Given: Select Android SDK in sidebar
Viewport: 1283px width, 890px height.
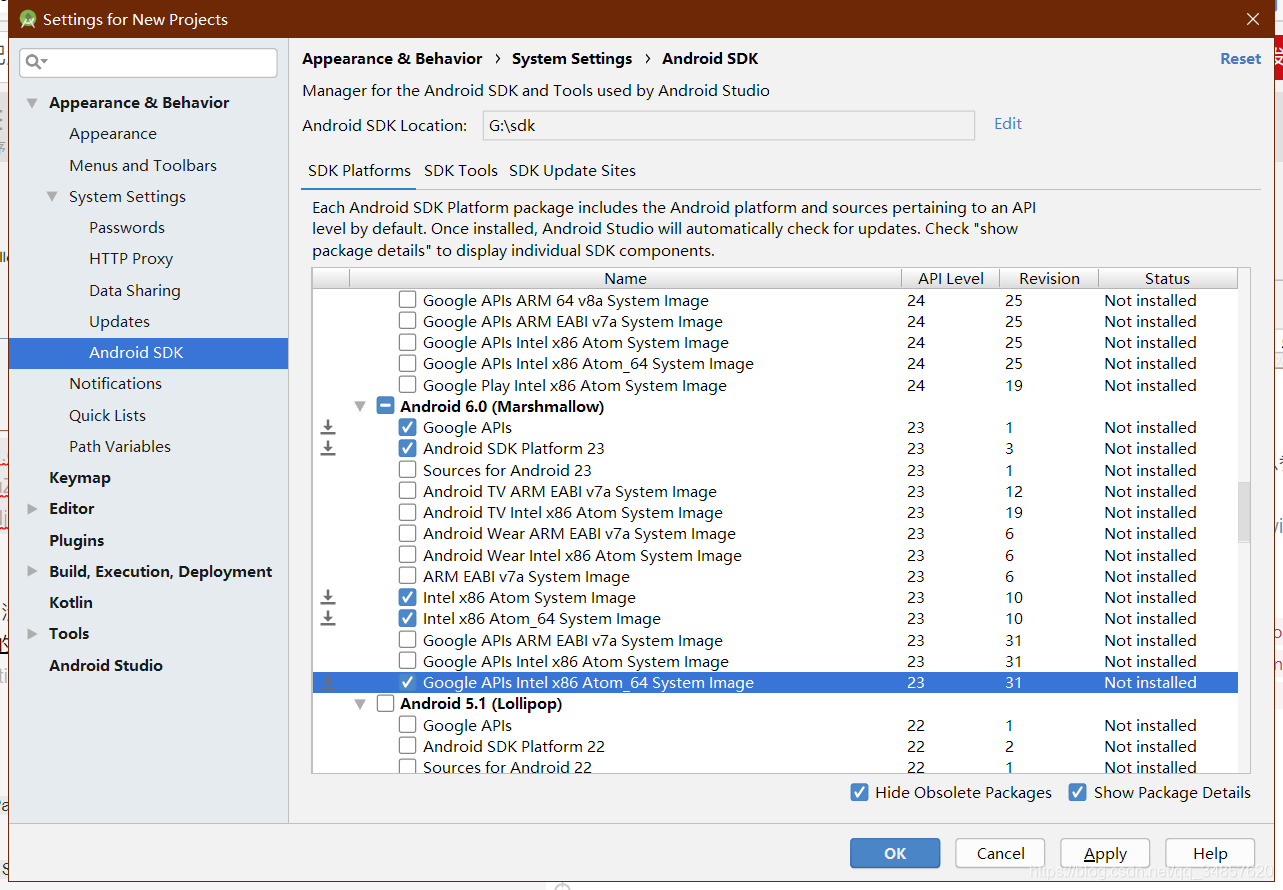Looking at the screenshot, I should click(148, 353).
